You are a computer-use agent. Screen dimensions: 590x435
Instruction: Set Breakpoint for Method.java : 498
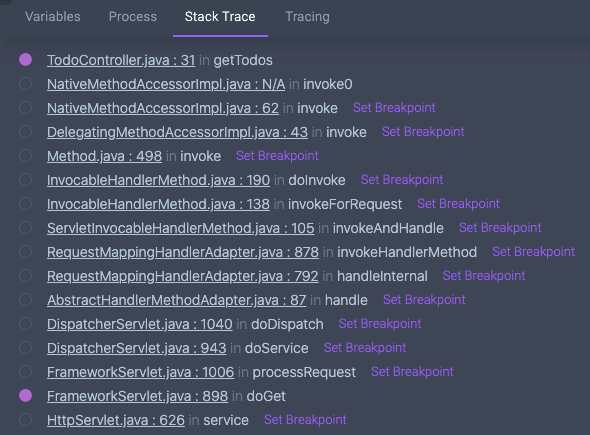pos(277,156)
